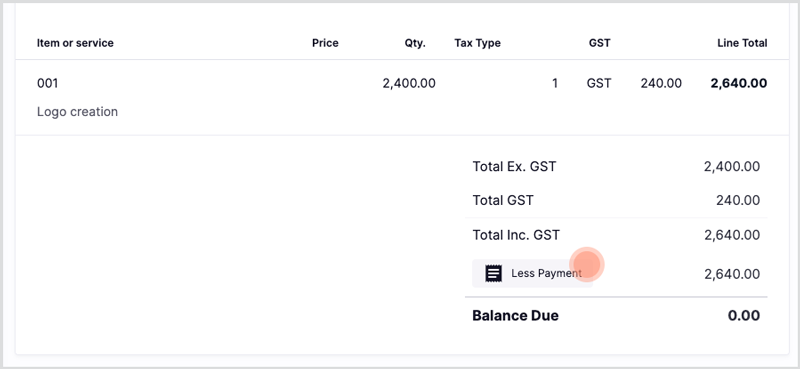Select item code 001
The image size is (800, 369).
[x=47, y=83]
